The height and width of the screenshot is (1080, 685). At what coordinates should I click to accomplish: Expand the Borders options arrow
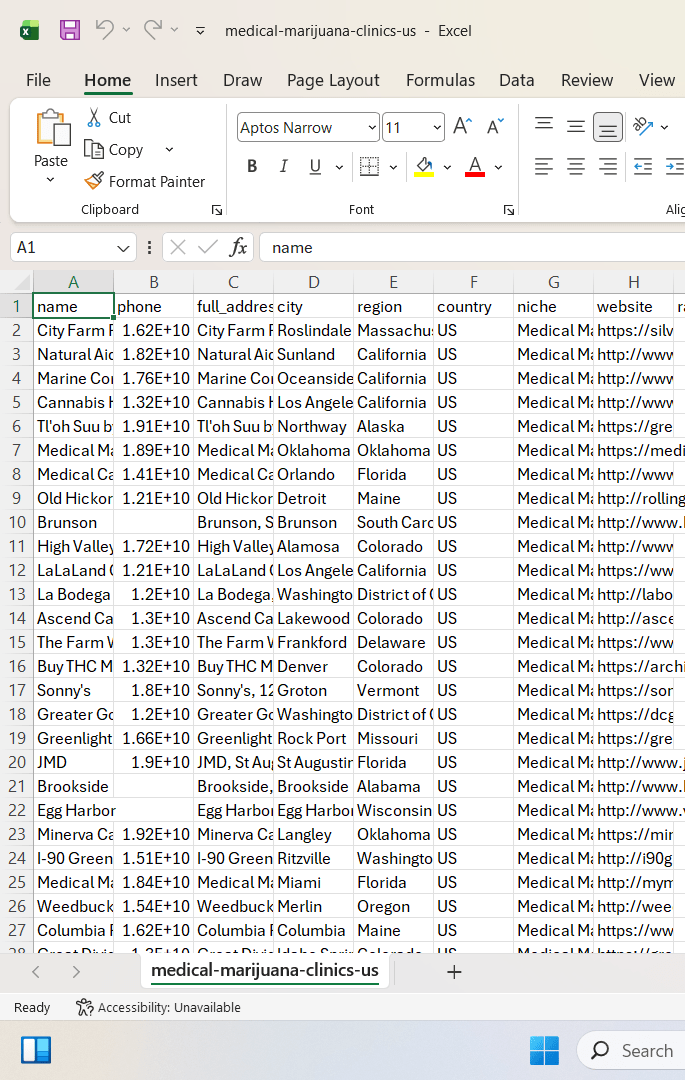tap(393, 167)
